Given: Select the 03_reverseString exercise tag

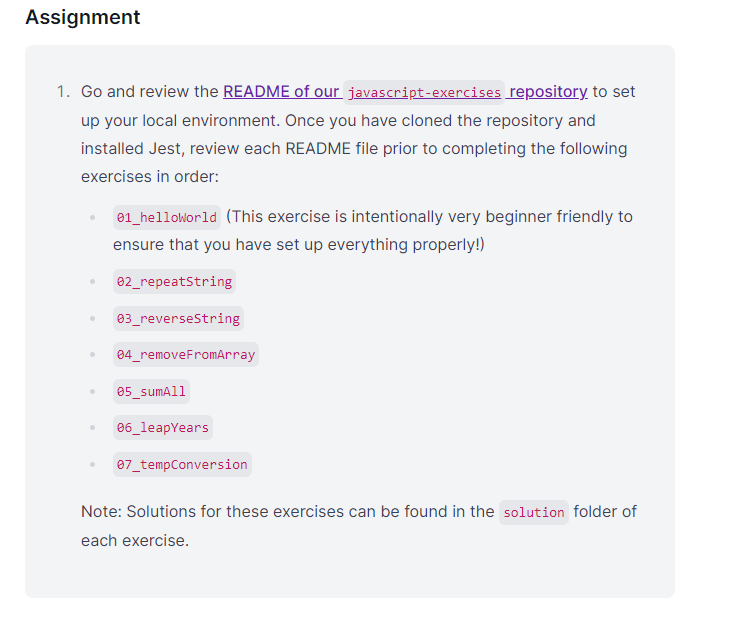Looking at the screenshot, I should (178, 319).
